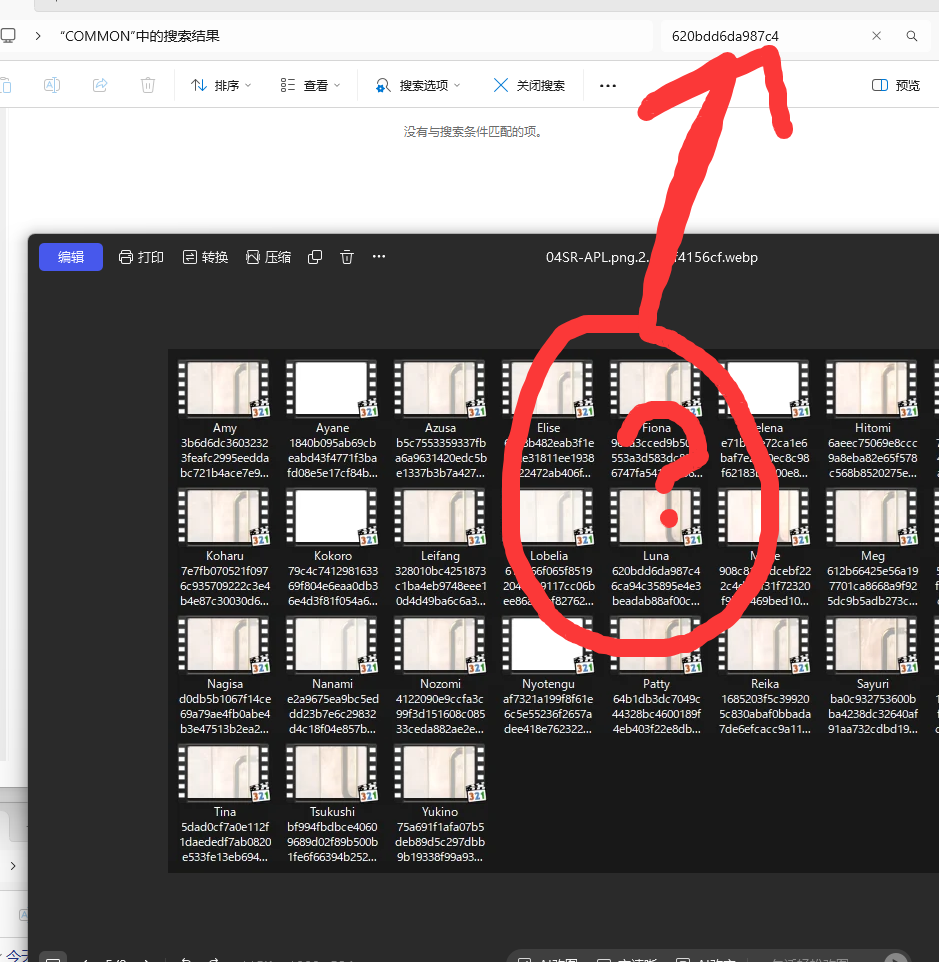Click the Nagisa video thumbnail in the image

[224, 645]
